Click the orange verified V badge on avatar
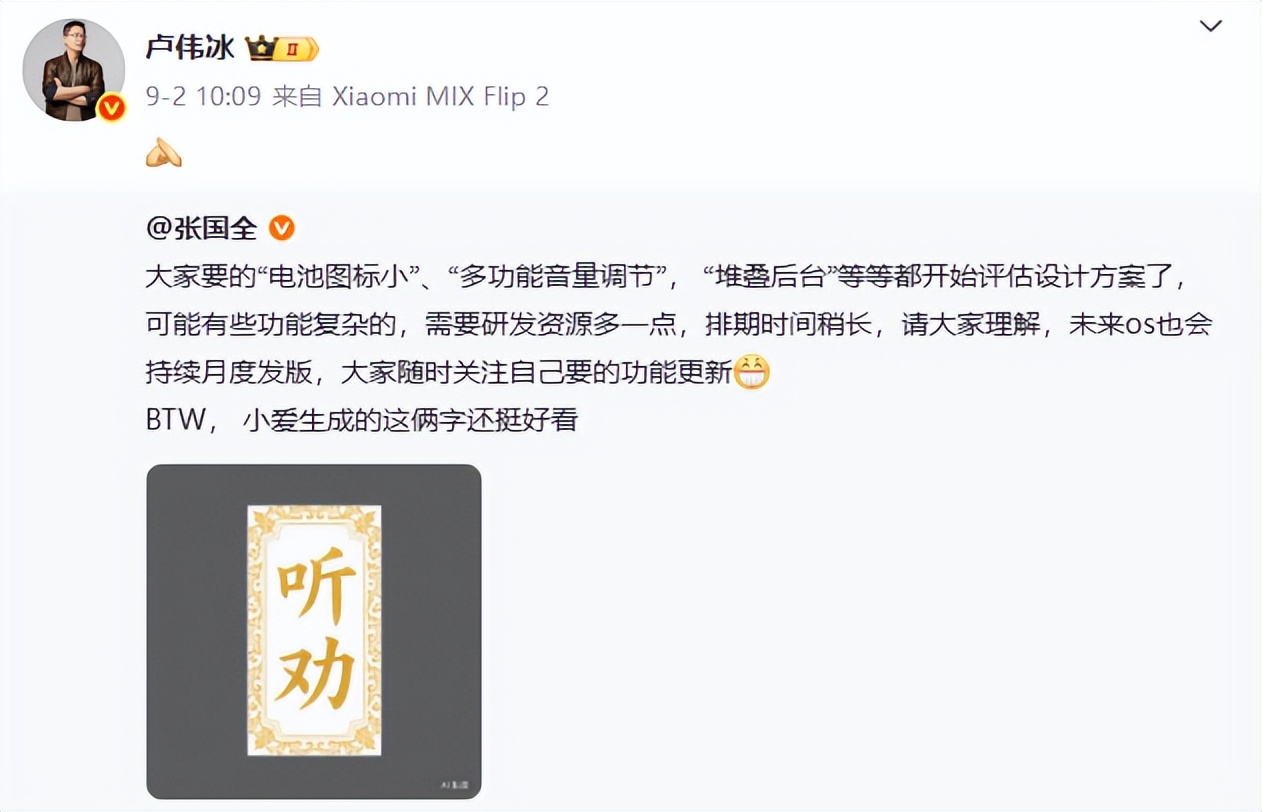The width and height of the screenshot is (1262, 812). (111, 108)
